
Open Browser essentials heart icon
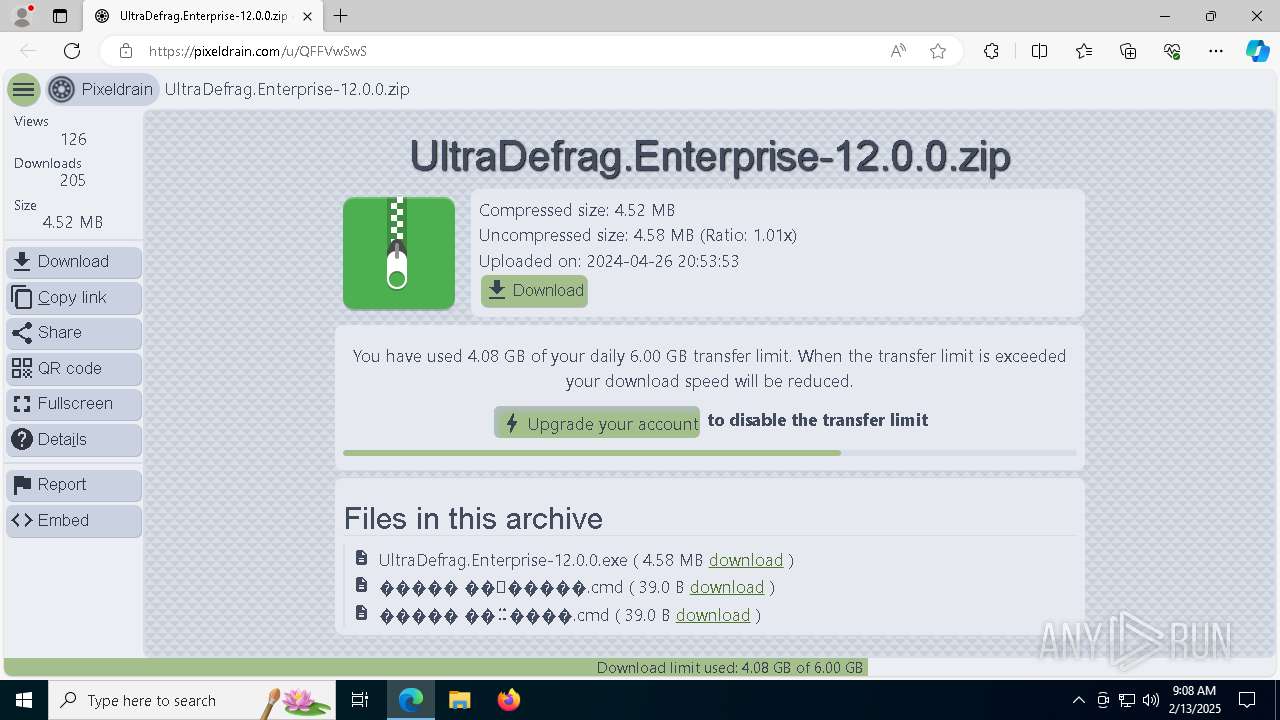tap(1172, 51)
